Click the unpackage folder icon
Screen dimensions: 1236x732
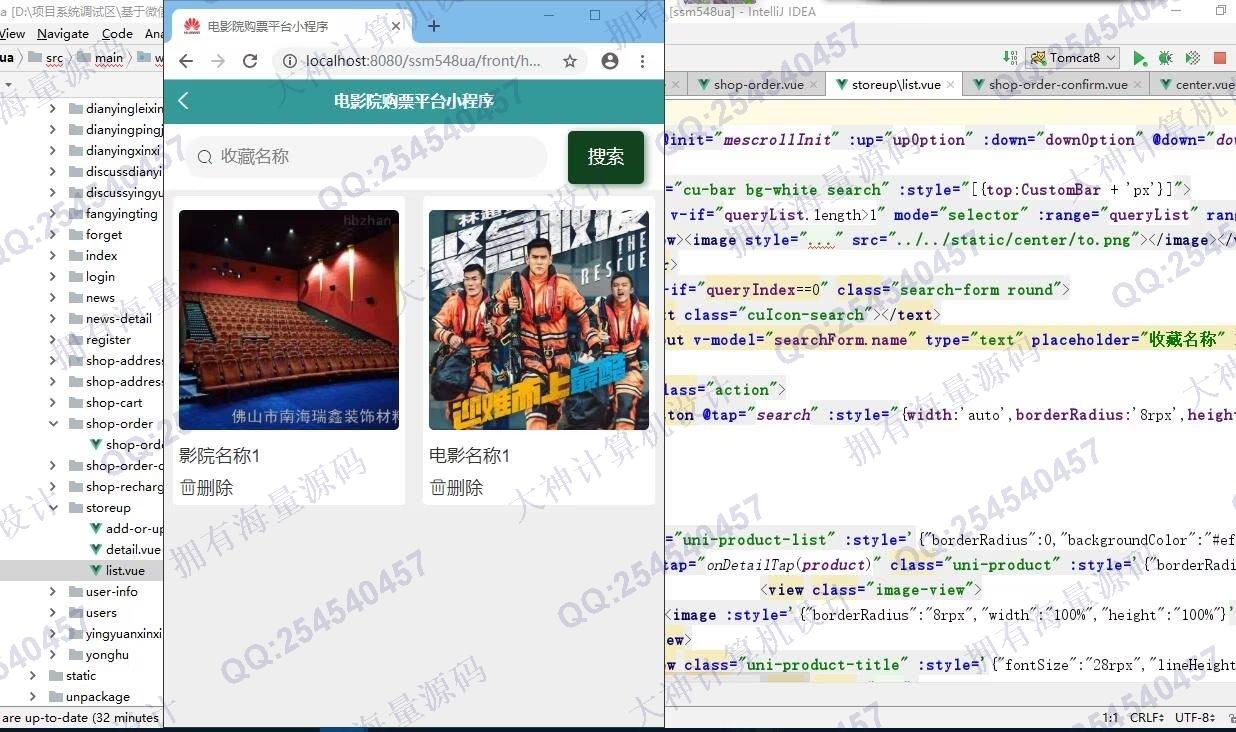pyautogui.click(x=55, y=696)
